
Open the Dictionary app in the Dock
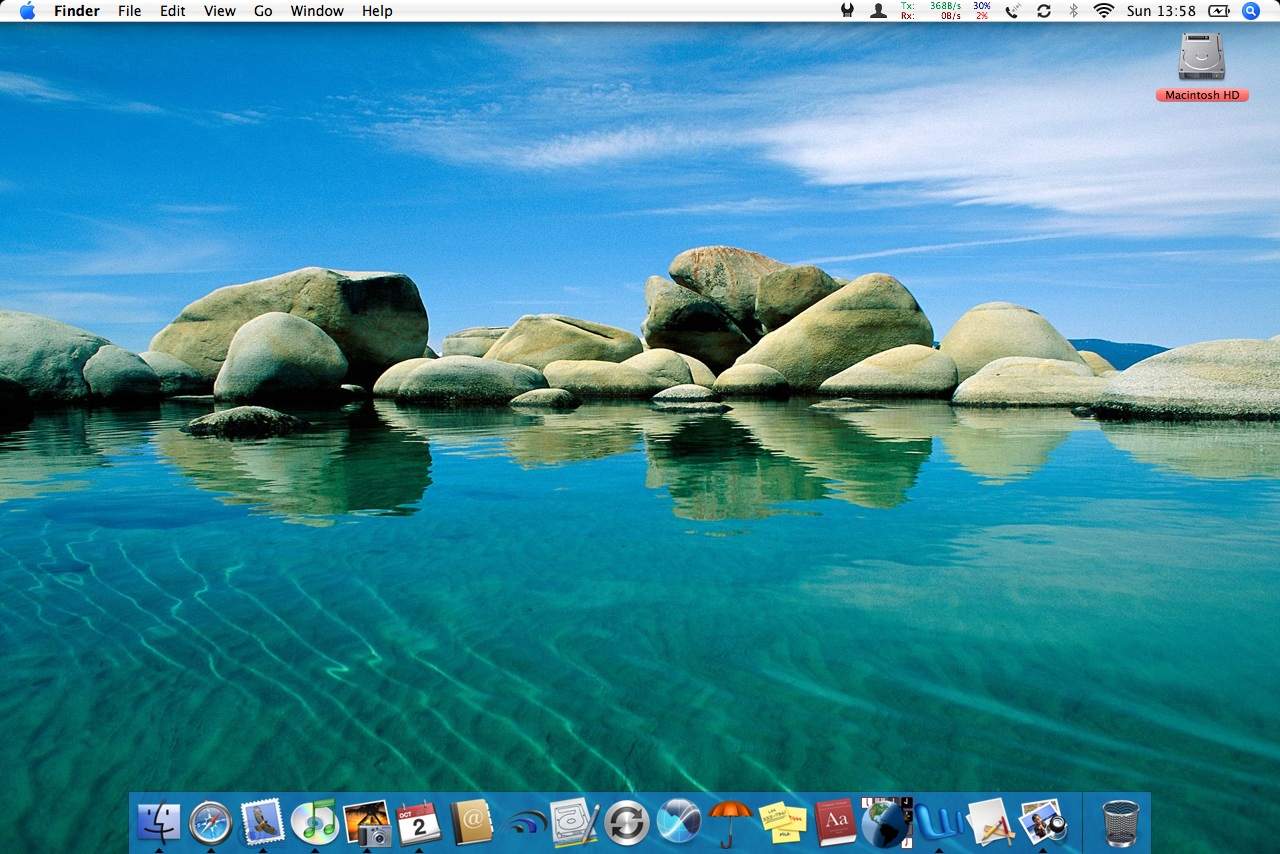point(836,822)
